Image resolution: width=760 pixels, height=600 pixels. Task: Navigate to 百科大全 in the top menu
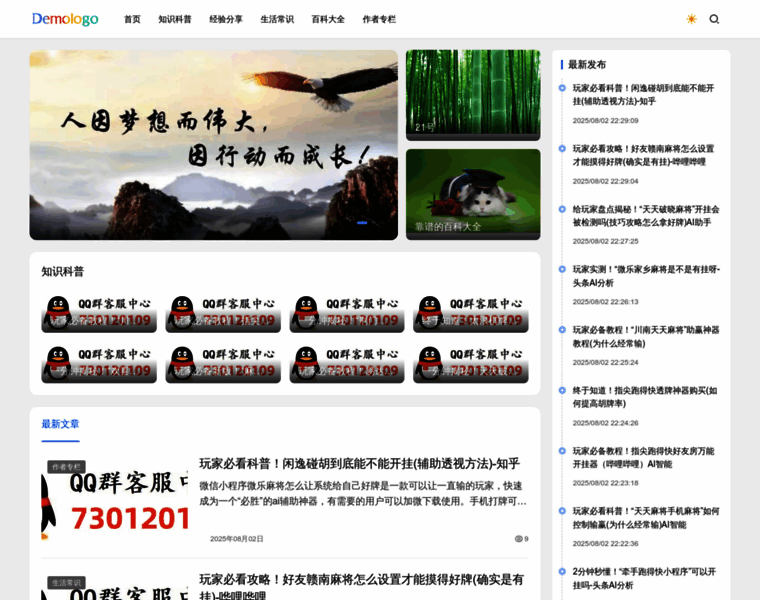coord(328,19)
